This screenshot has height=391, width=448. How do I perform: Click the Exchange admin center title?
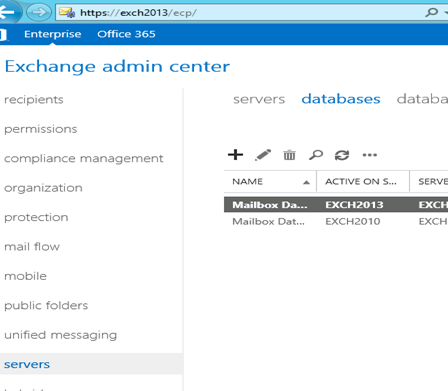tap(117, 66)
